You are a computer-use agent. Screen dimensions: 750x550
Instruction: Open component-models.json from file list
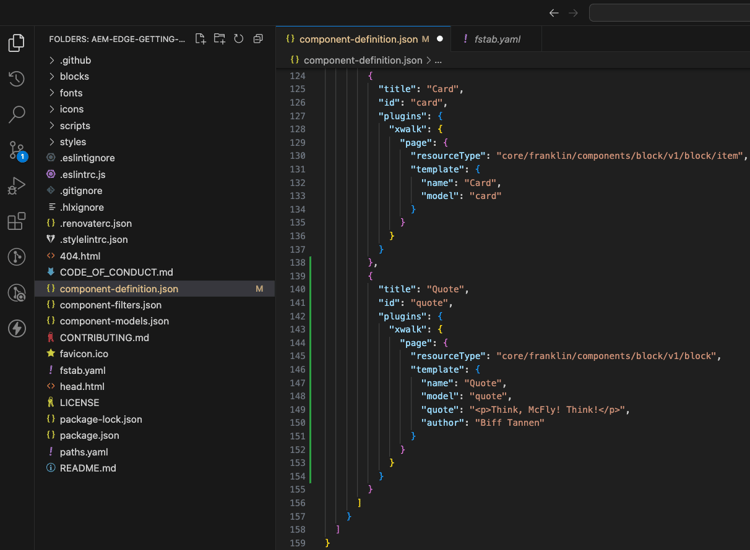click(114, 321)
